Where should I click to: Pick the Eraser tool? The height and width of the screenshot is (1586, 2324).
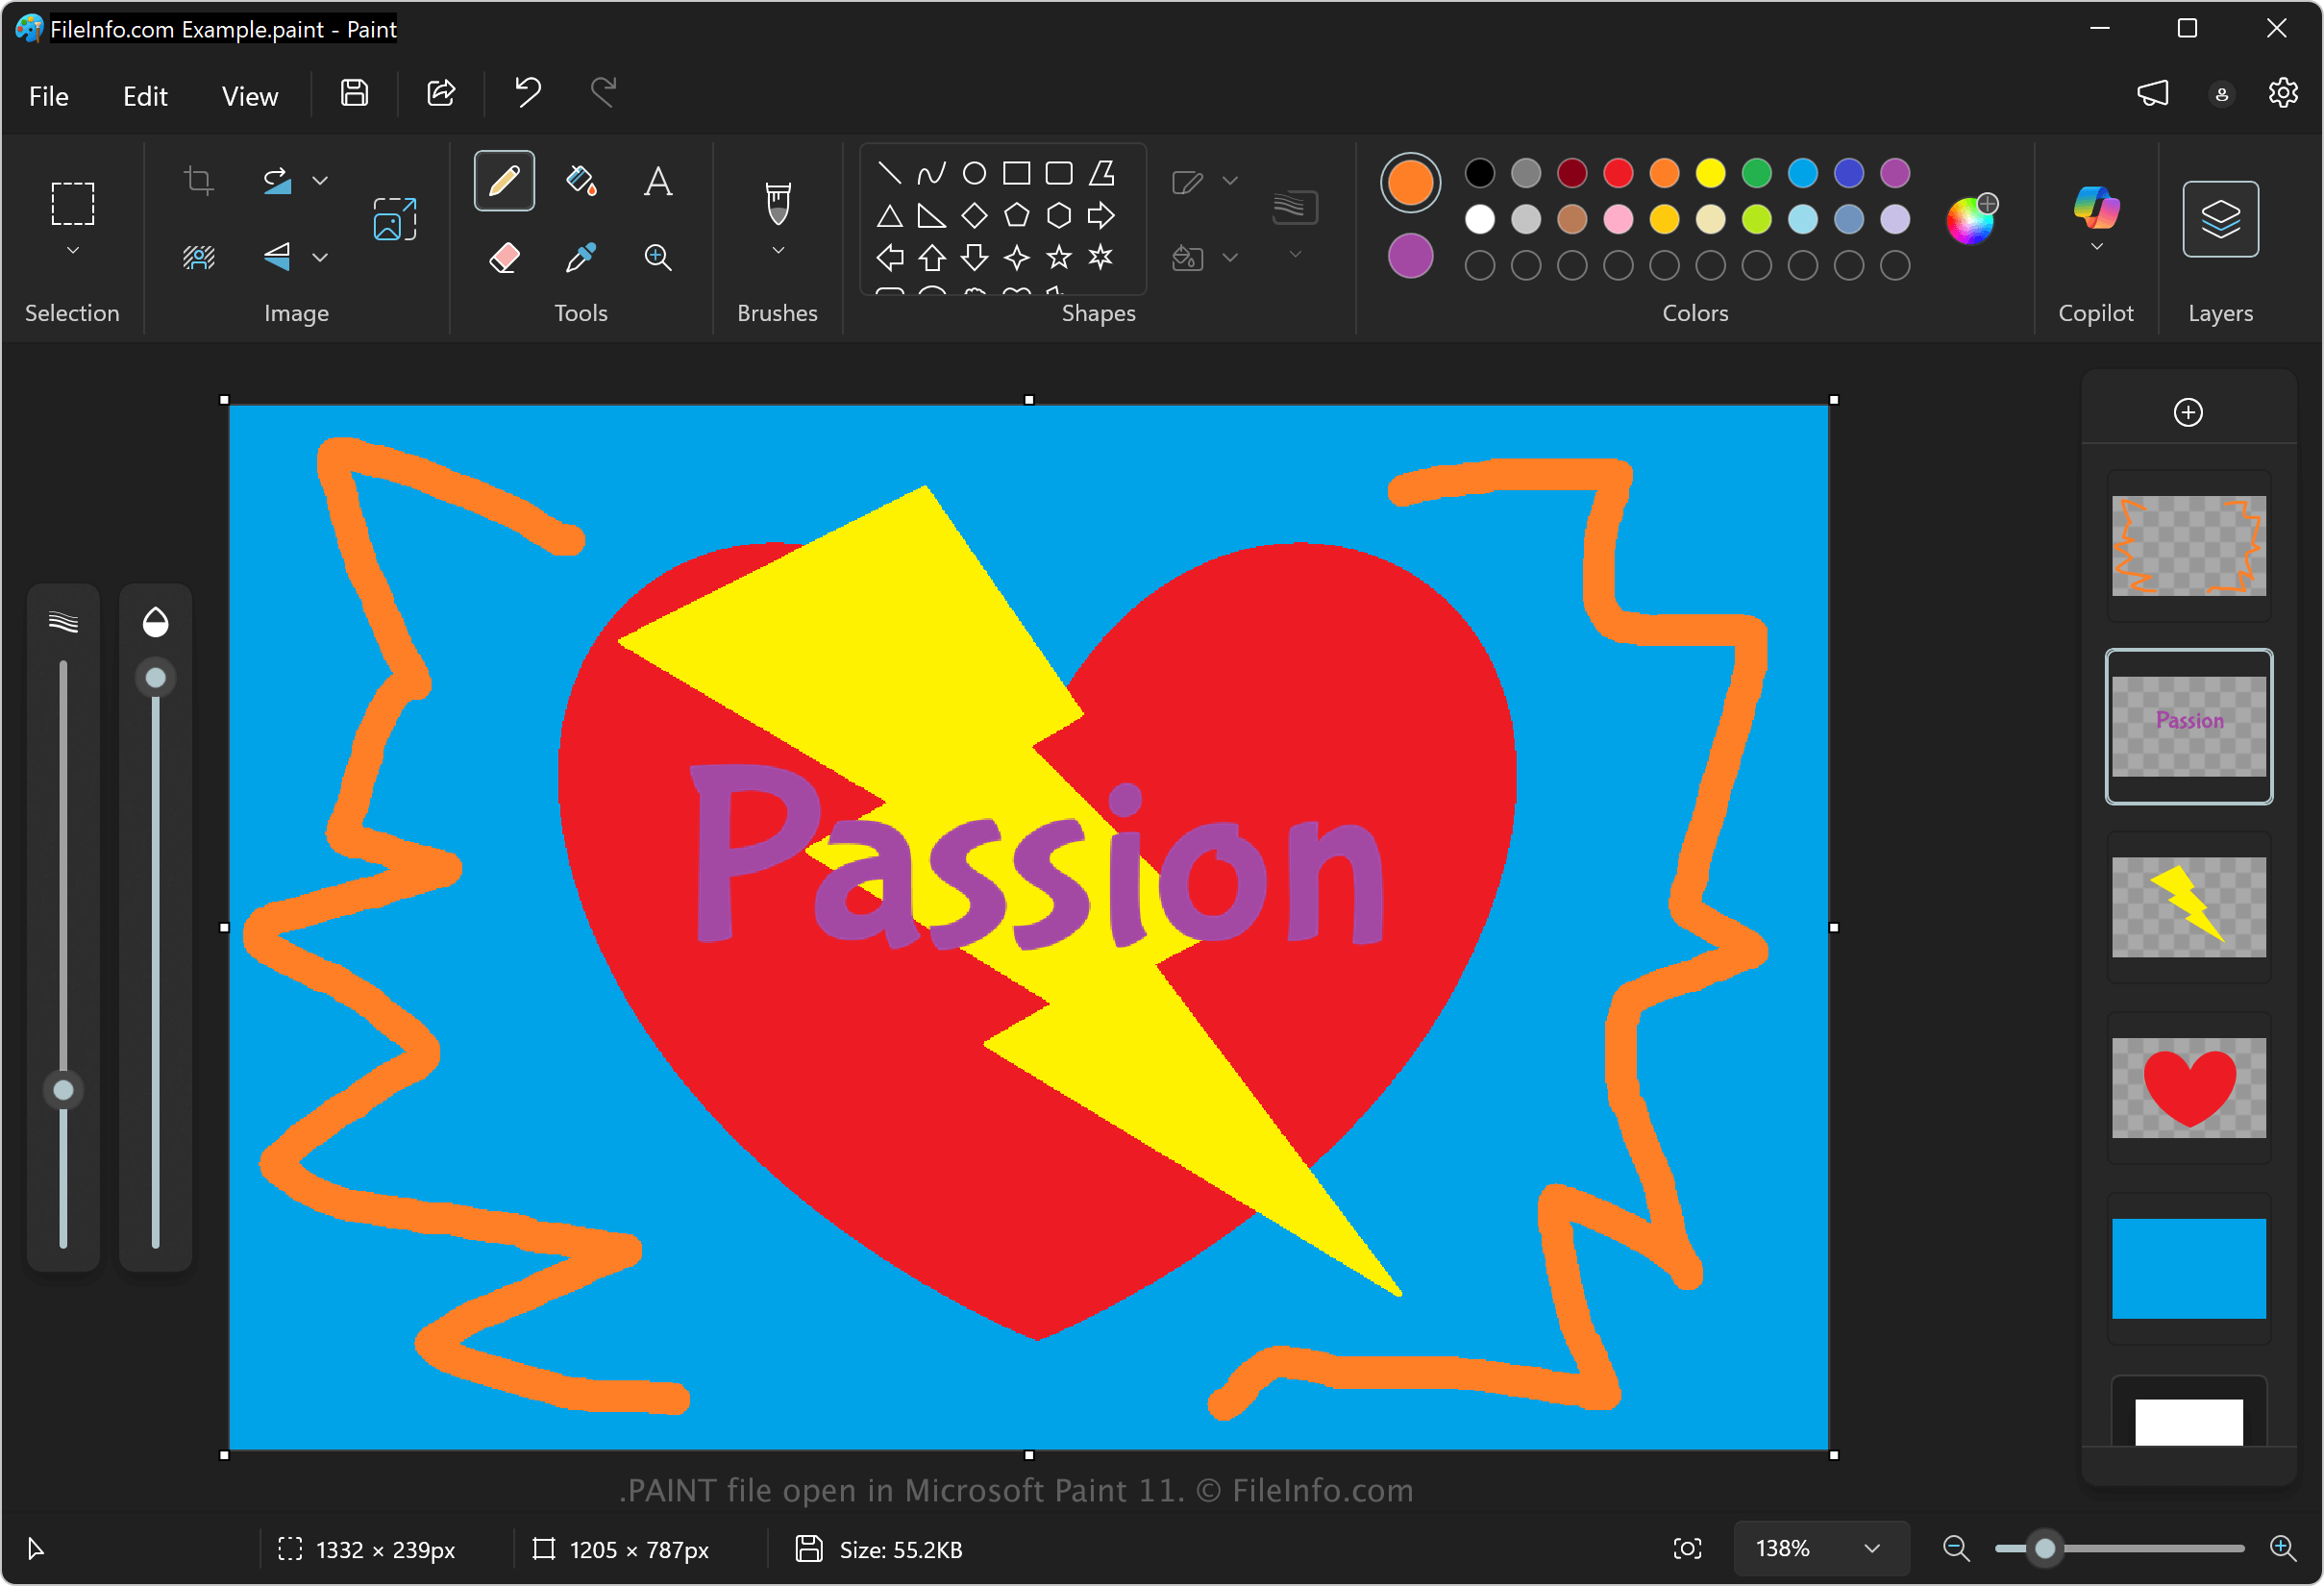point(504,258)
